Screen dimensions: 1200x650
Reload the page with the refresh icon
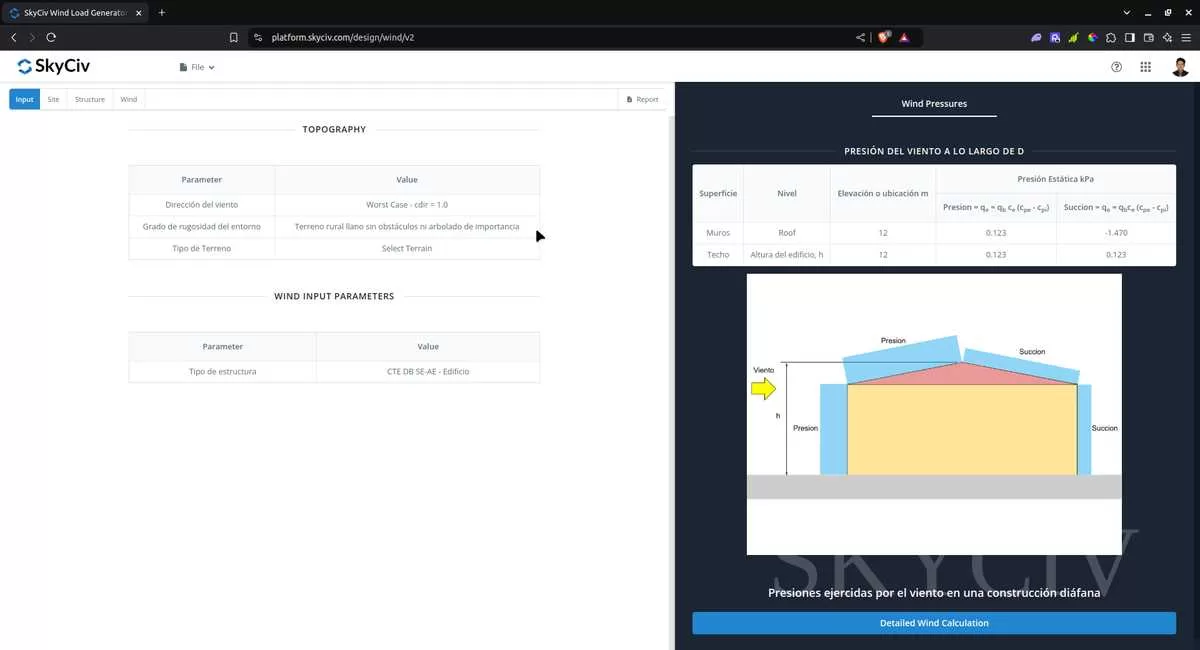pyautogui.click(x=51, y=37)
